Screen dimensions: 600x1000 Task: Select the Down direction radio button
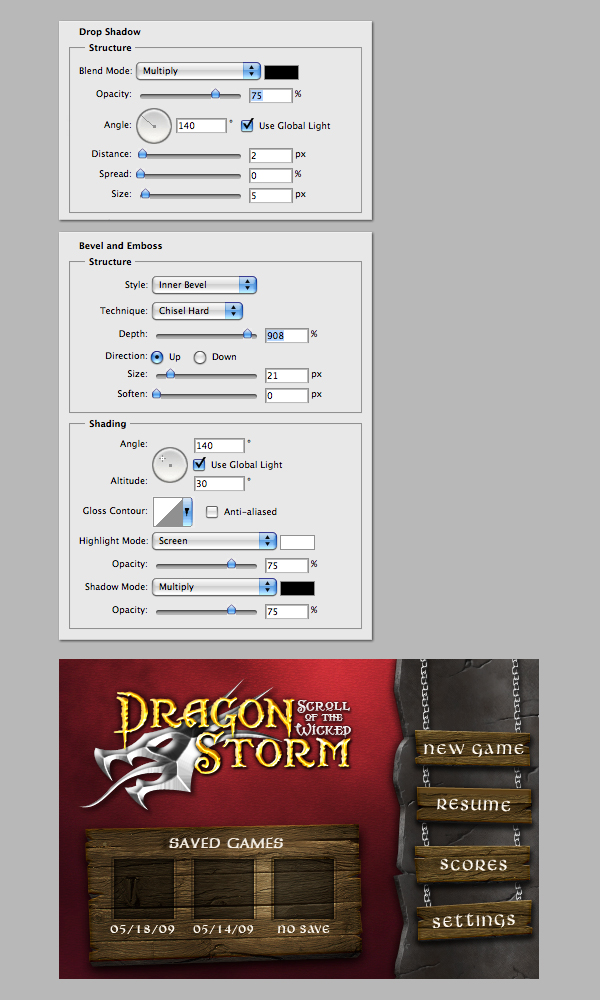tap(200, 357)
